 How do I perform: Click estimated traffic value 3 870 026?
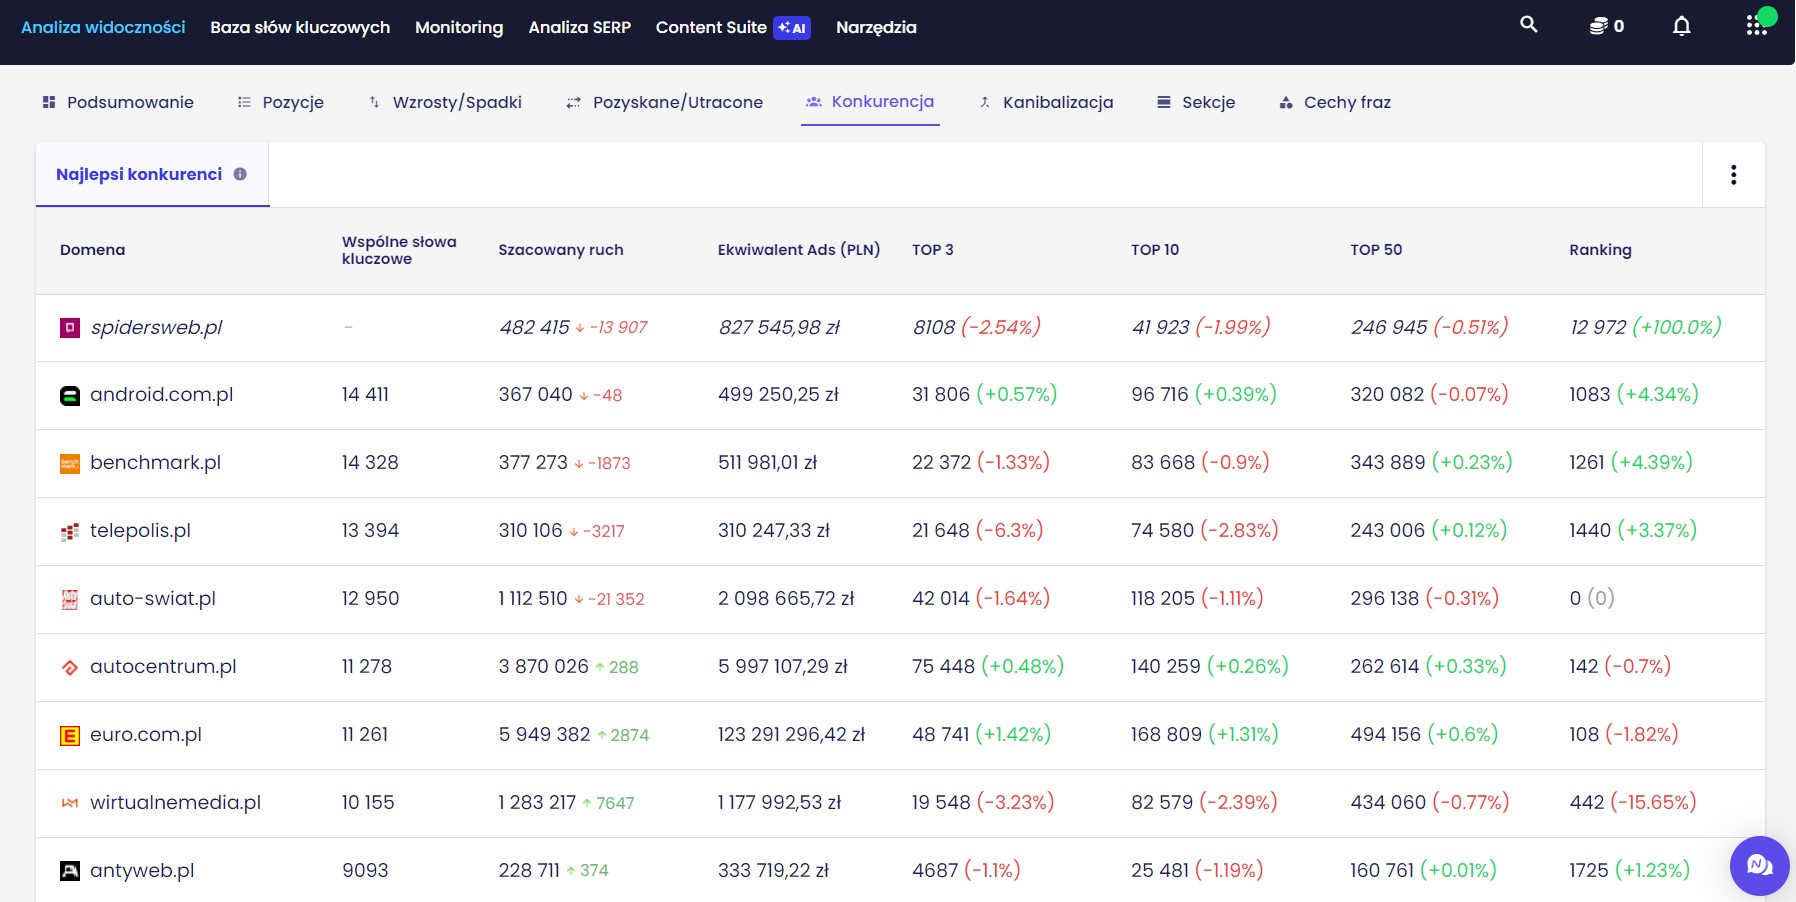[544, 667]
